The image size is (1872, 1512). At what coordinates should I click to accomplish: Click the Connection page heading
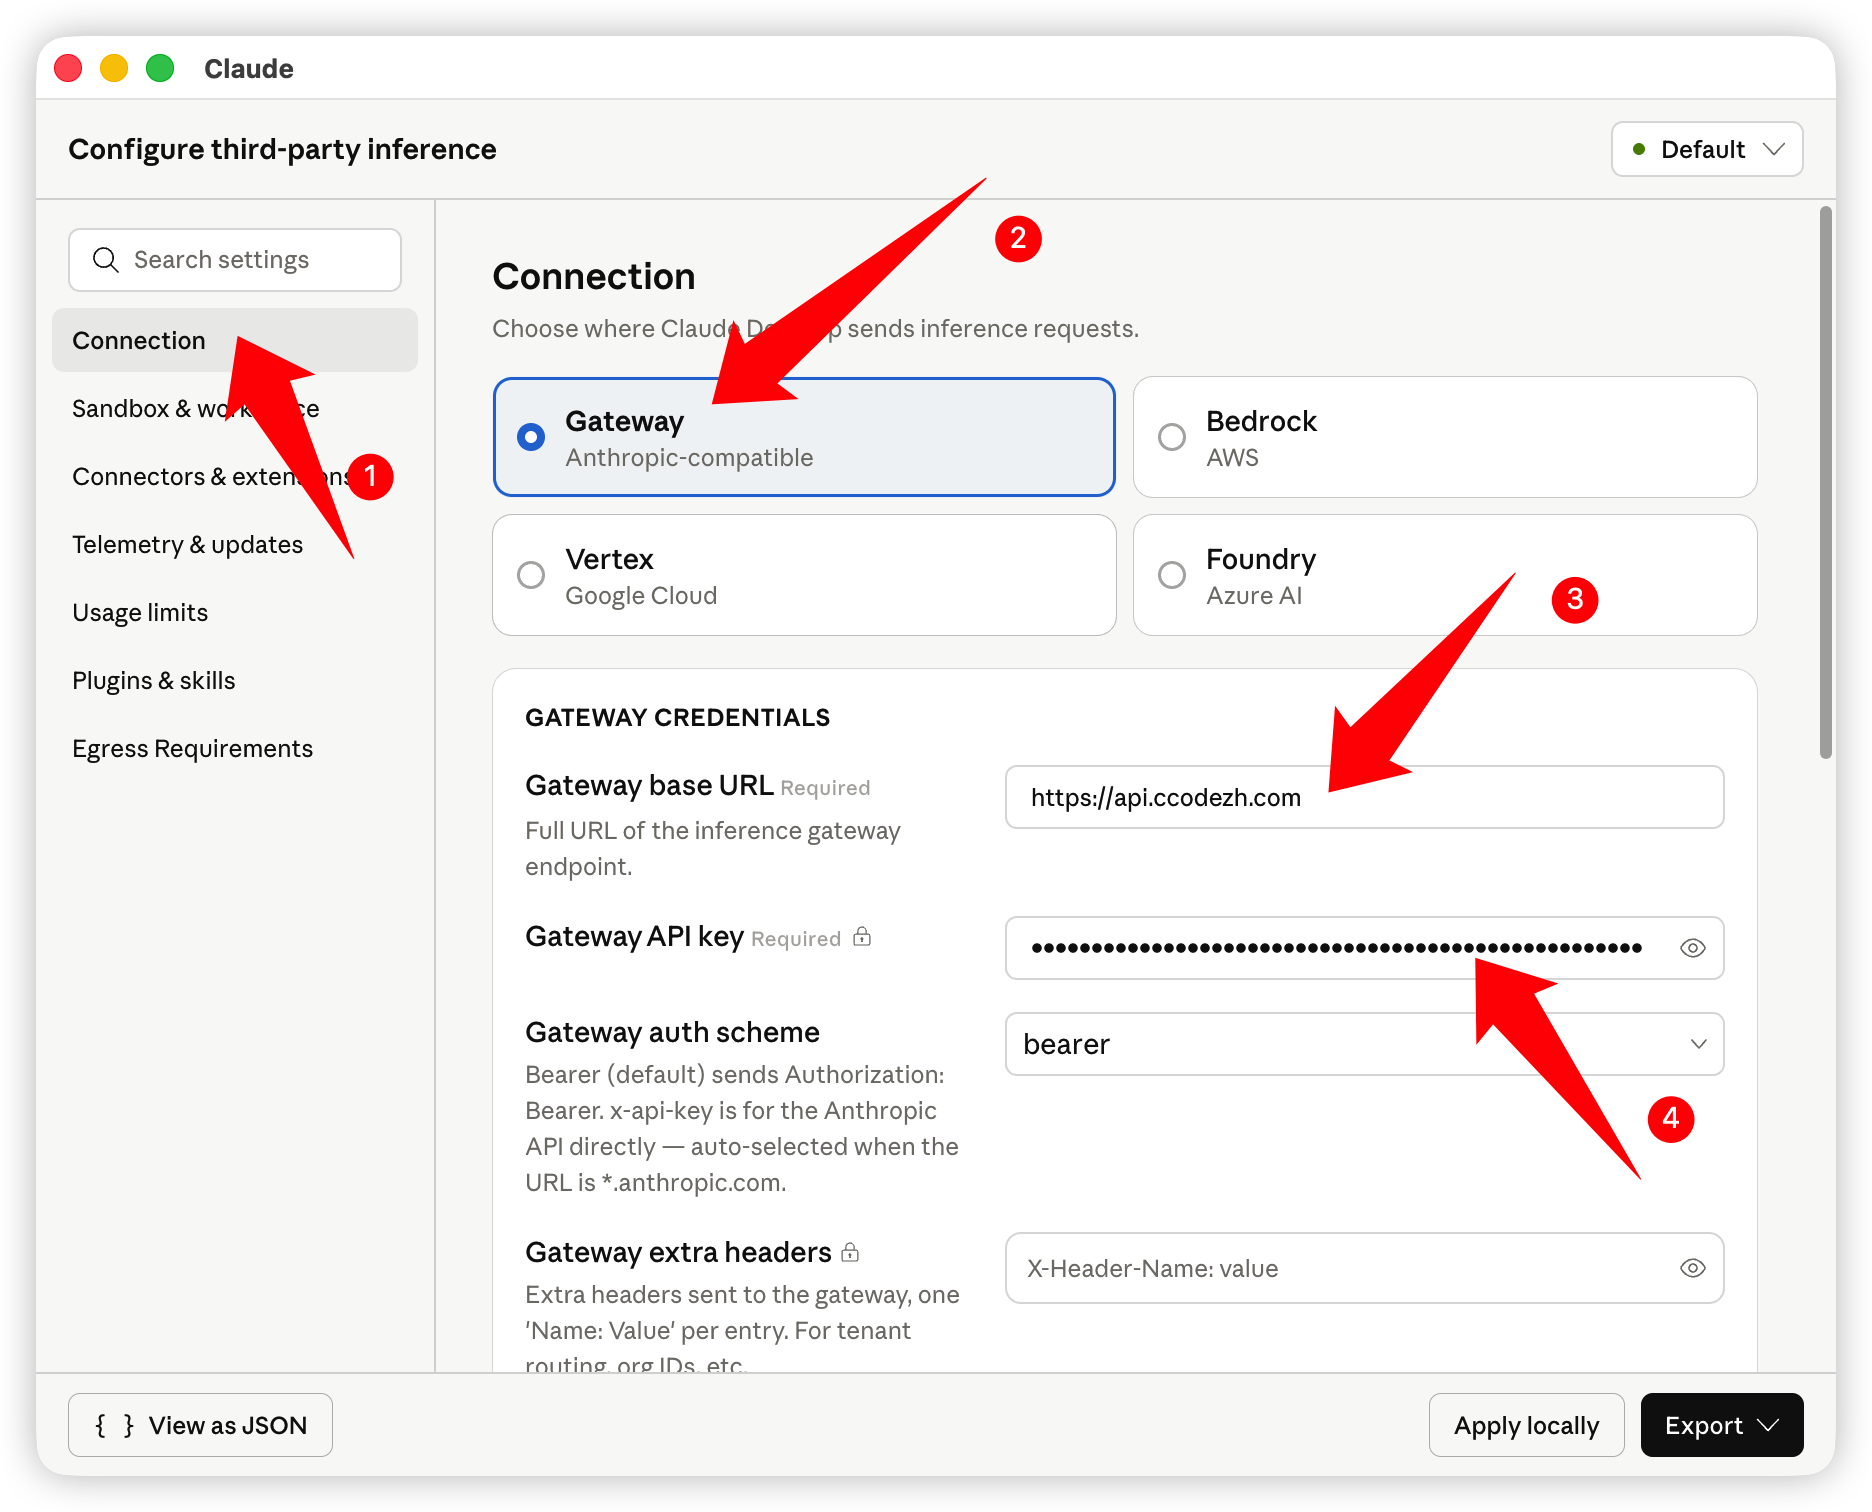[593, 276]
